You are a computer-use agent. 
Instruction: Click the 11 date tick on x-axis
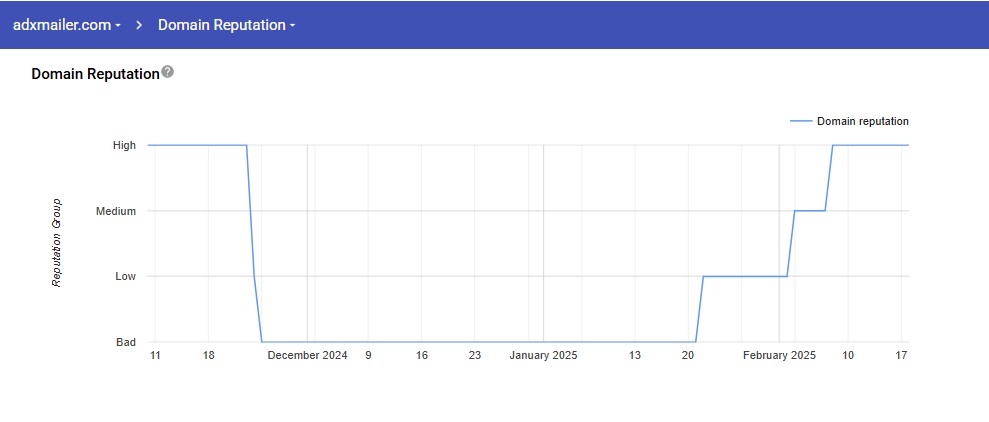(x=155, y=355)
